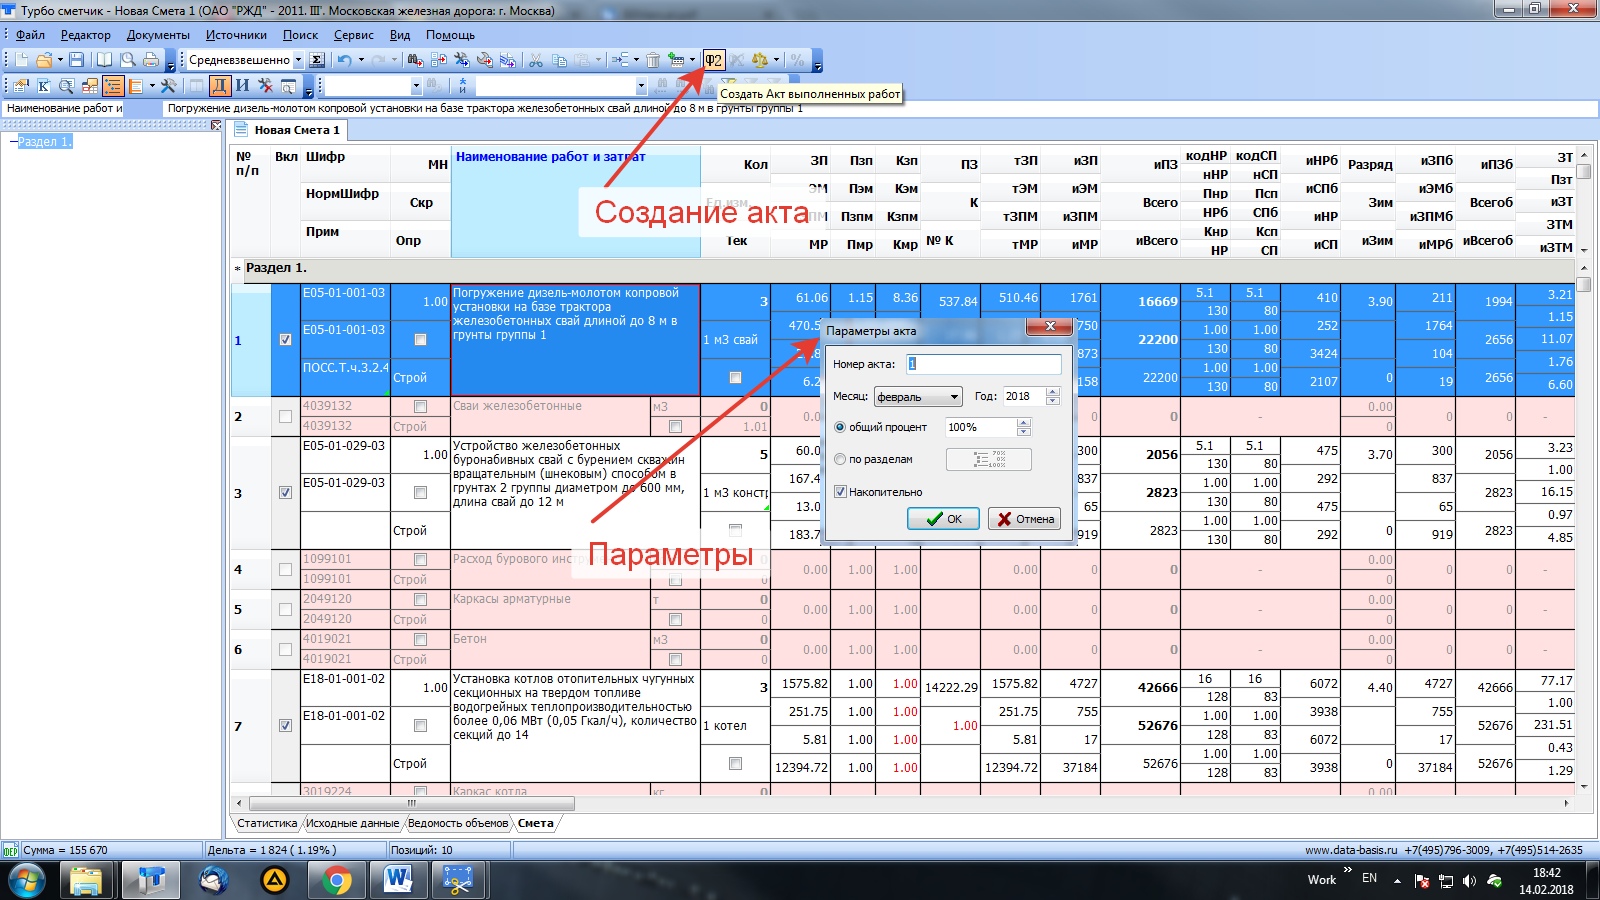Select 'по разделам' radio button

[x=840, y=459]
